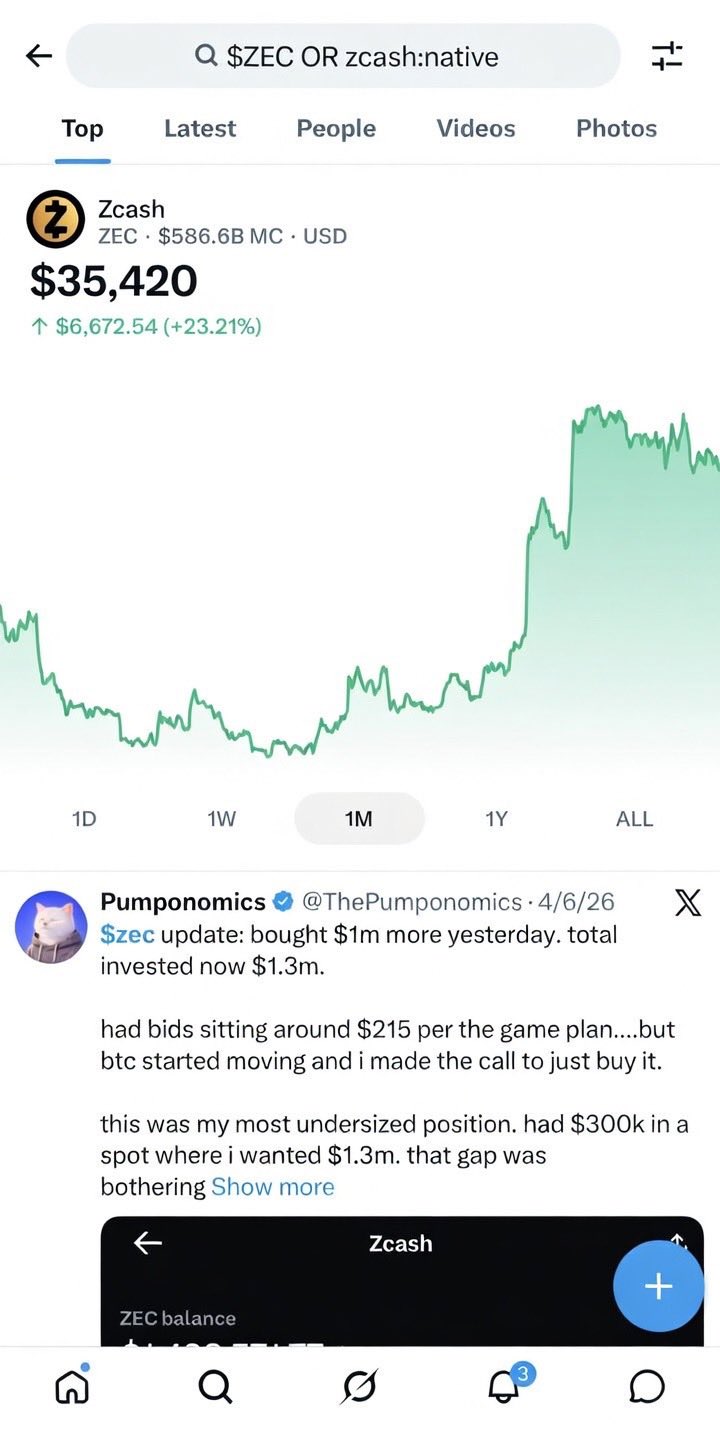The image size is (720, 1440).
Task: Open Search from bottom navigation
Action: click(x=215, y=1386)
